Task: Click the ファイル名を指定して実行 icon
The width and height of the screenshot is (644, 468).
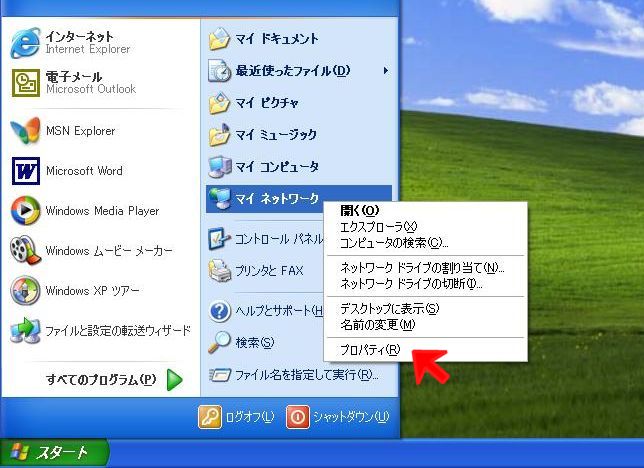Action: click(219, 374)
